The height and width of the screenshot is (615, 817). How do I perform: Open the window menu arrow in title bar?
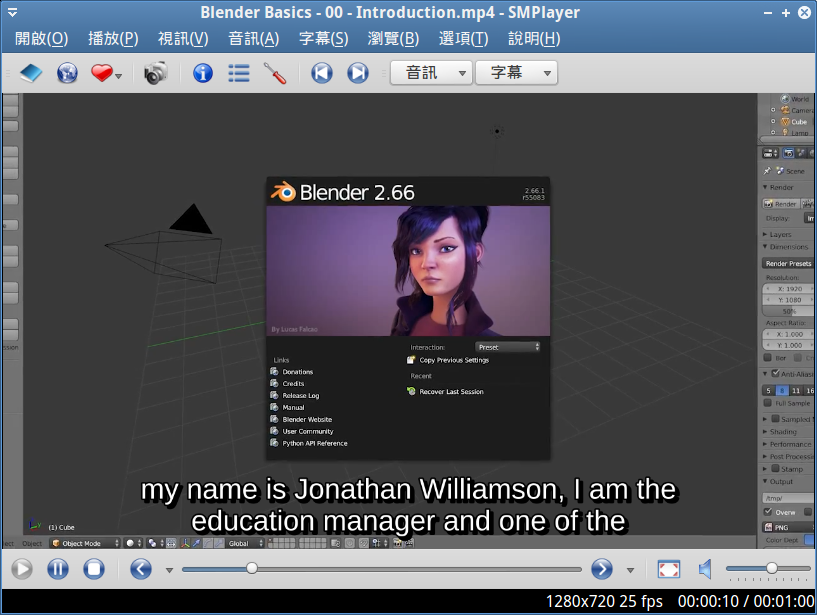click(x=13, y=12)
